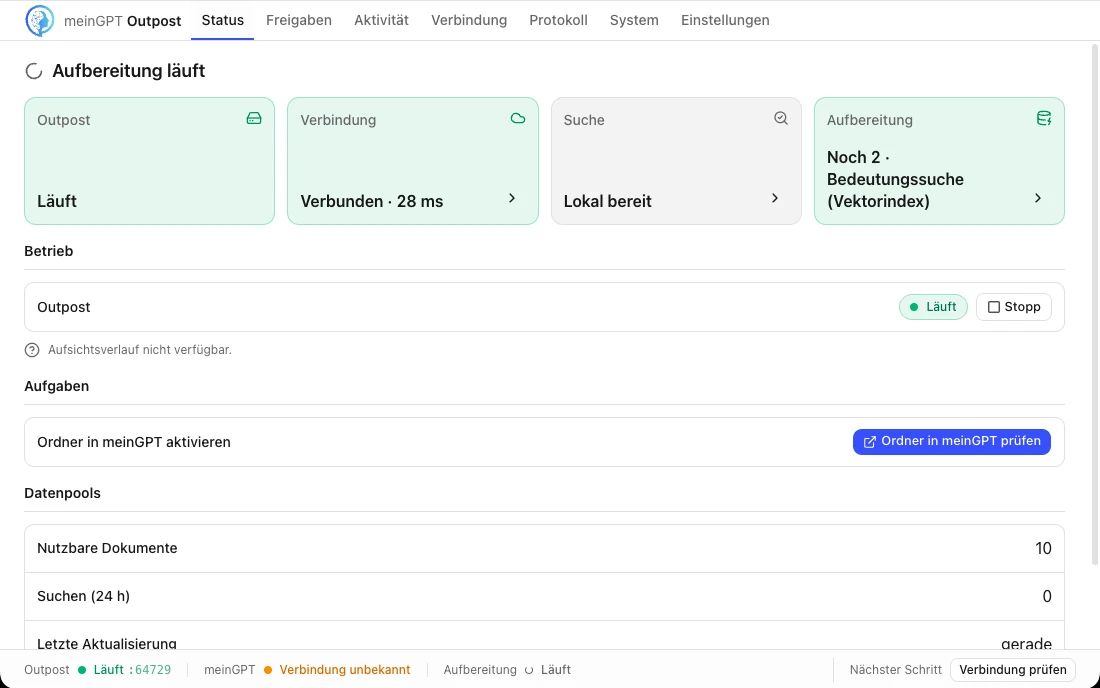This screenshot has width=1100, height=688.
Task: Click the Aufbereitung läuft heading
Action: pyautogui.click(x=129, y=71)
